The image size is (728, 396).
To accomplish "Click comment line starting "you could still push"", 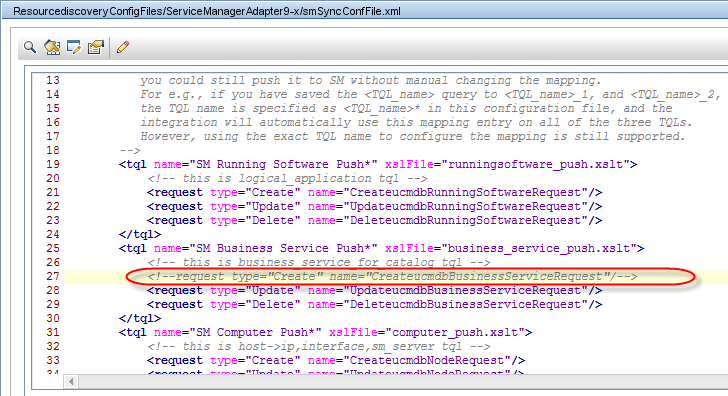I will tap(370, 80).
